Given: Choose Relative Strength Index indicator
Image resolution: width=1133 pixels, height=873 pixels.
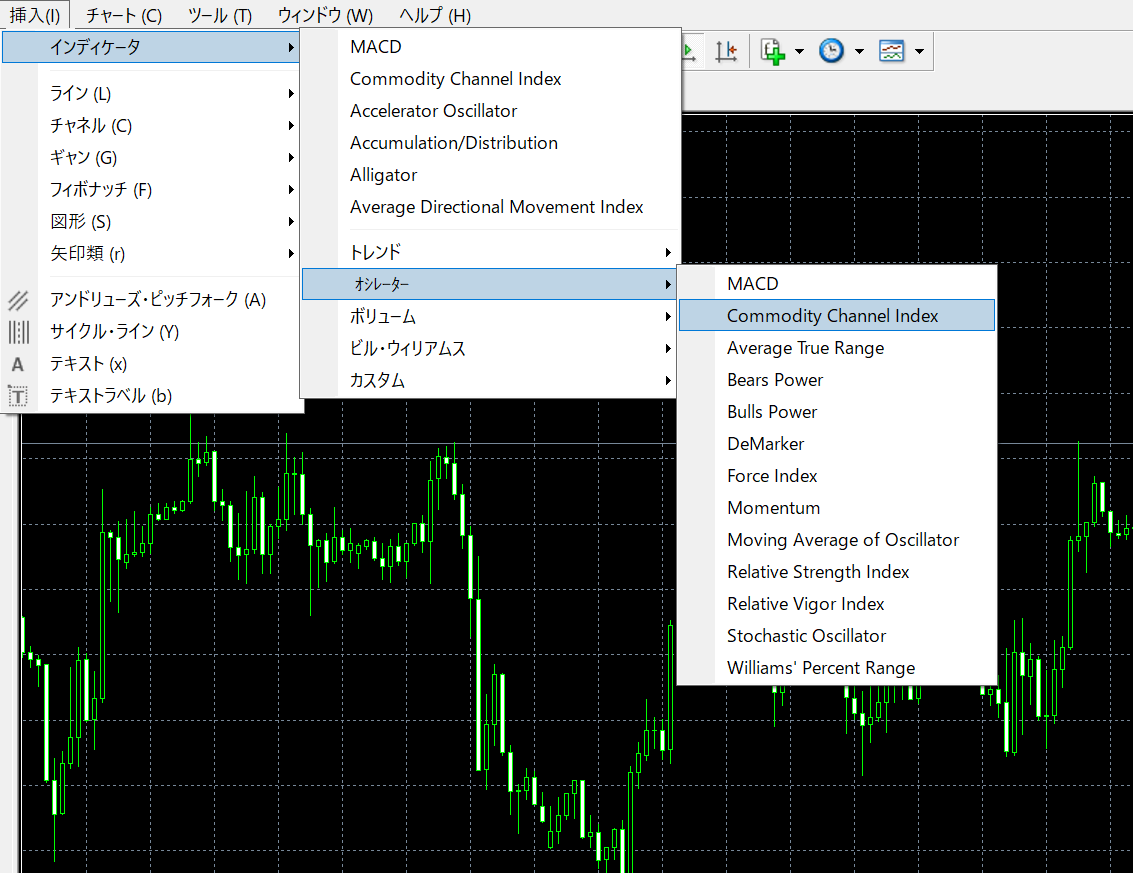Looking at the screenshot, I should coord(837,572).
